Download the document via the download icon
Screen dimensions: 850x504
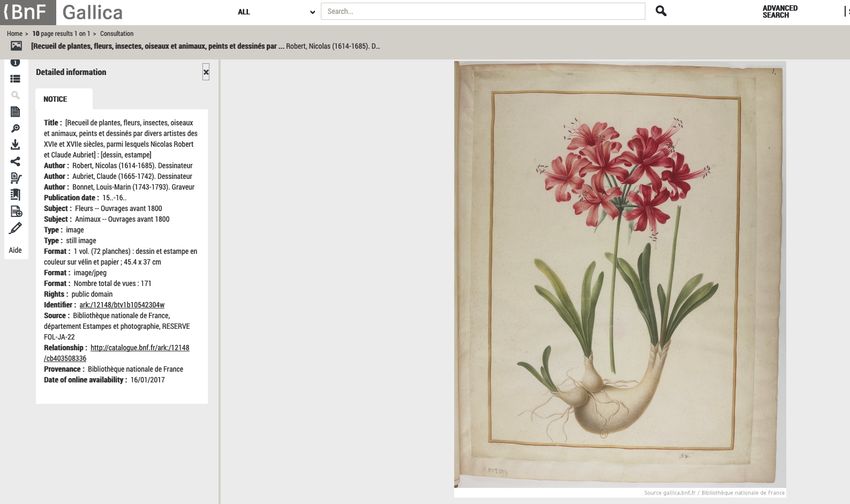[15, 145]
